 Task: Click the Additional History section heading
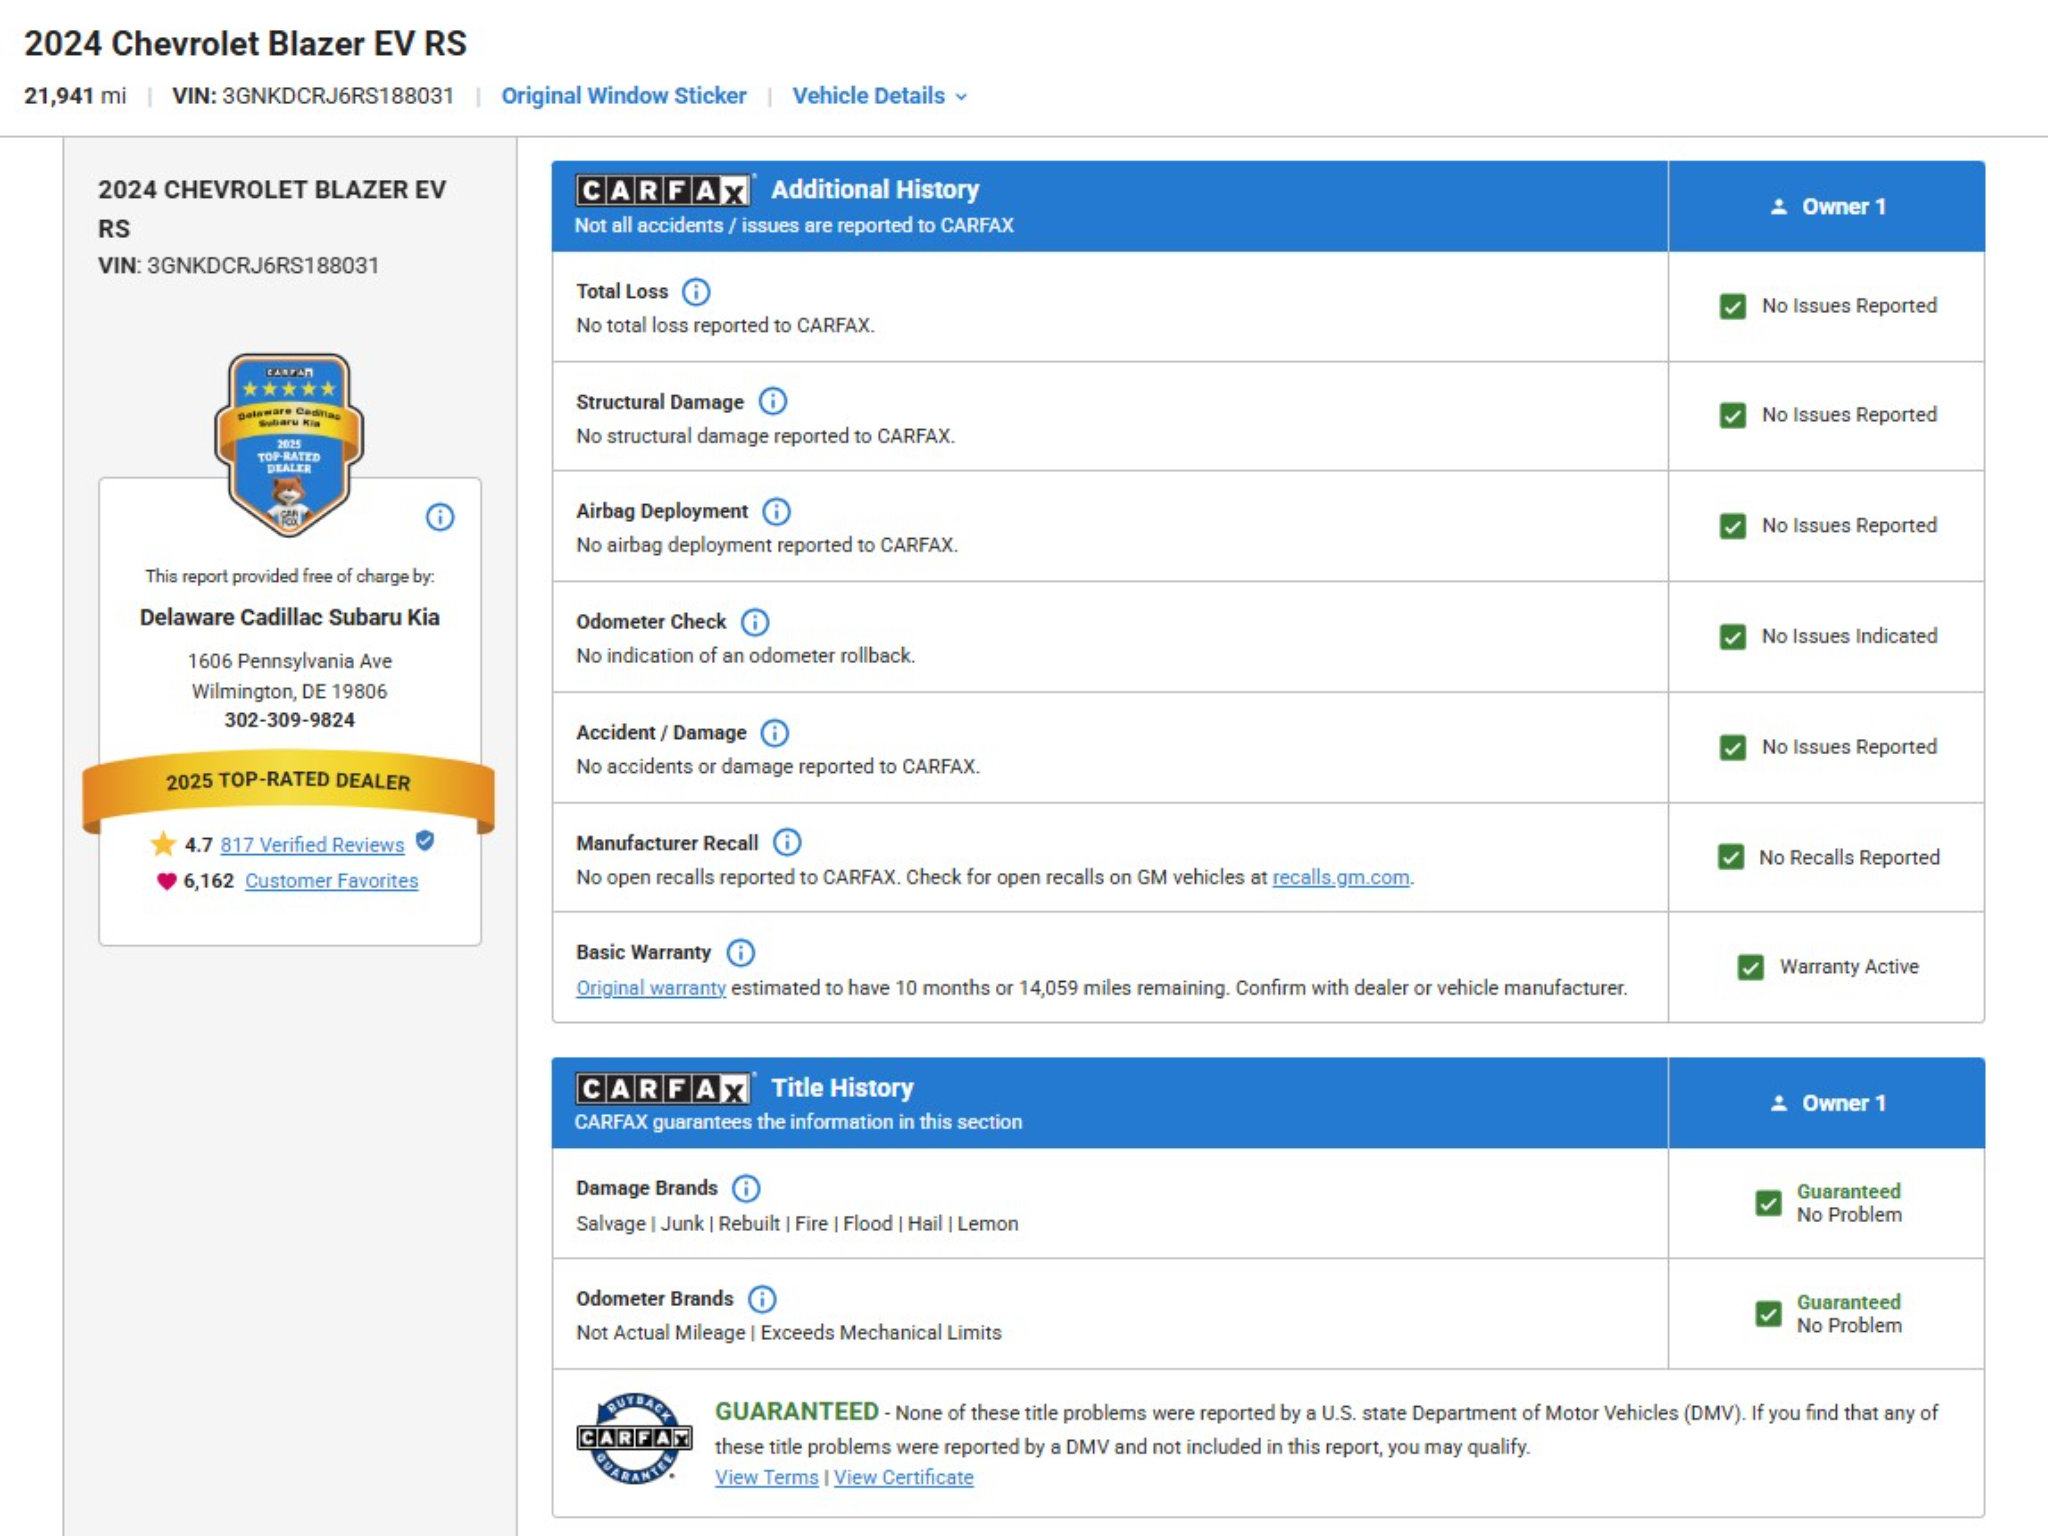pyautogui.click(x=875, y=189)
